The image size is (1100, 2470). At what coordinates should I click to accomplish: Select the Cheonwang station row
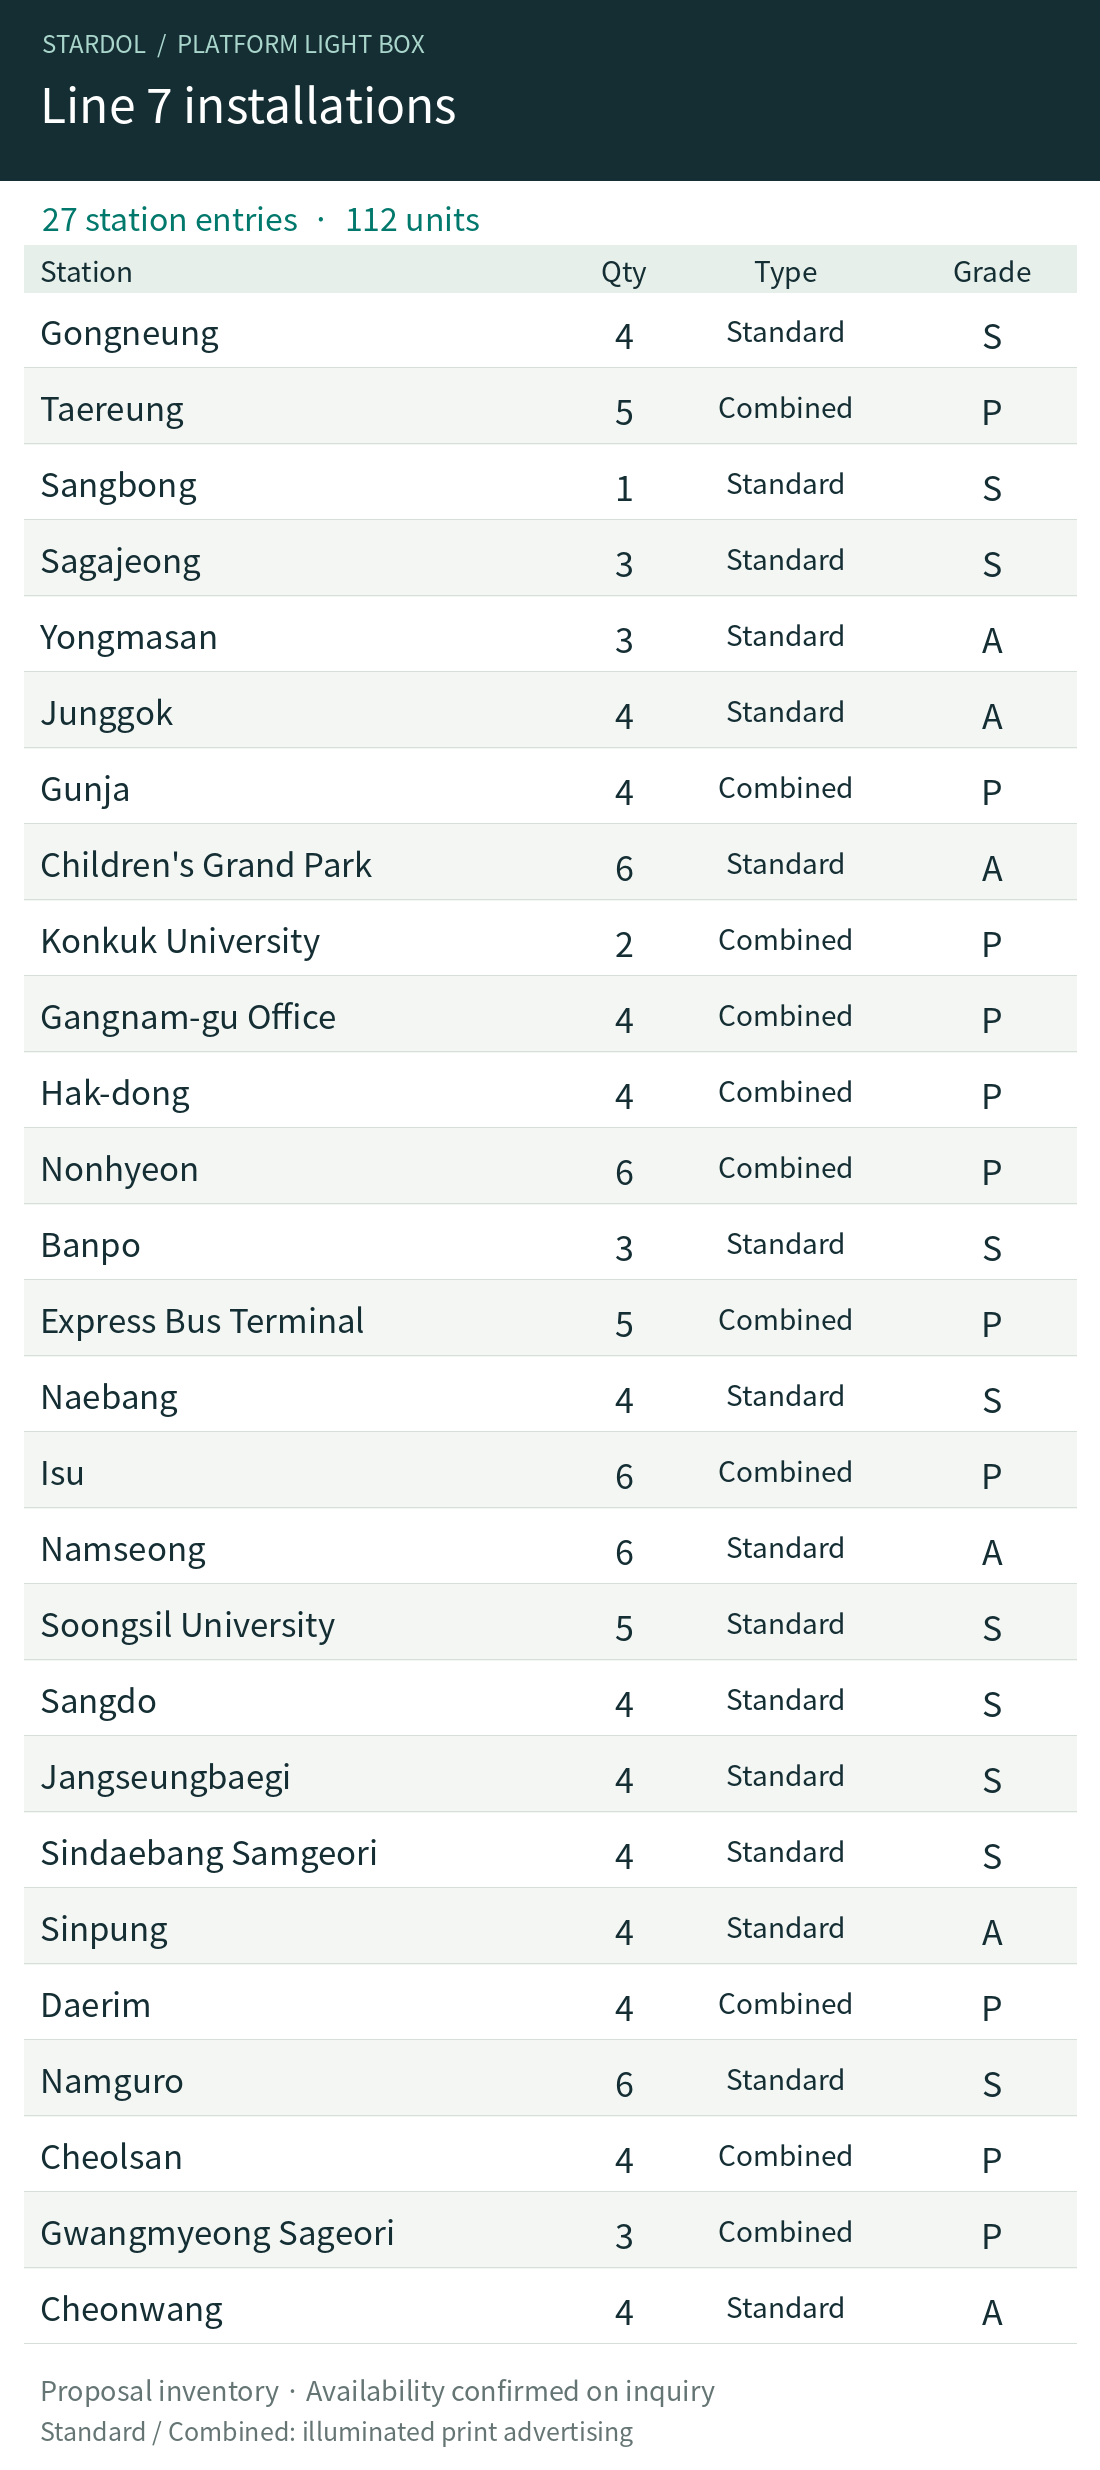(x=550, y=2306)
